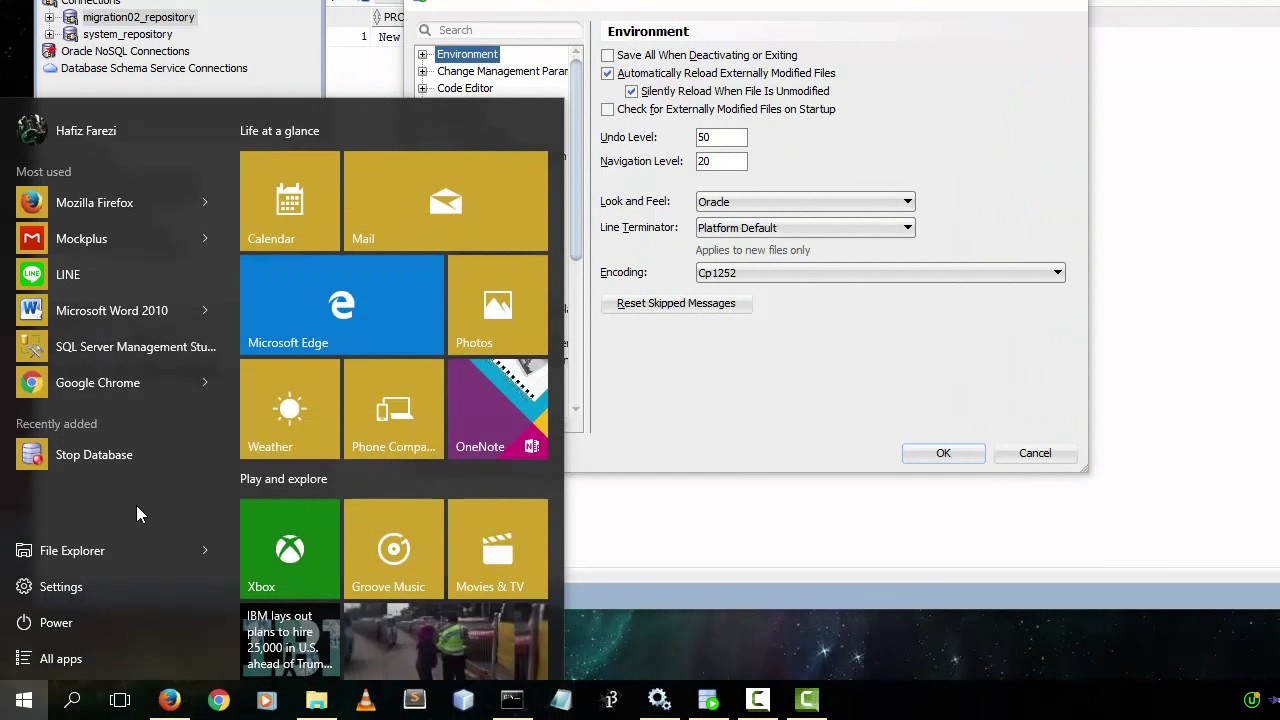Viewport: 1280px width, 720px height.
Task: Expand the Code Editor preferences node
Action: point(423,88)
